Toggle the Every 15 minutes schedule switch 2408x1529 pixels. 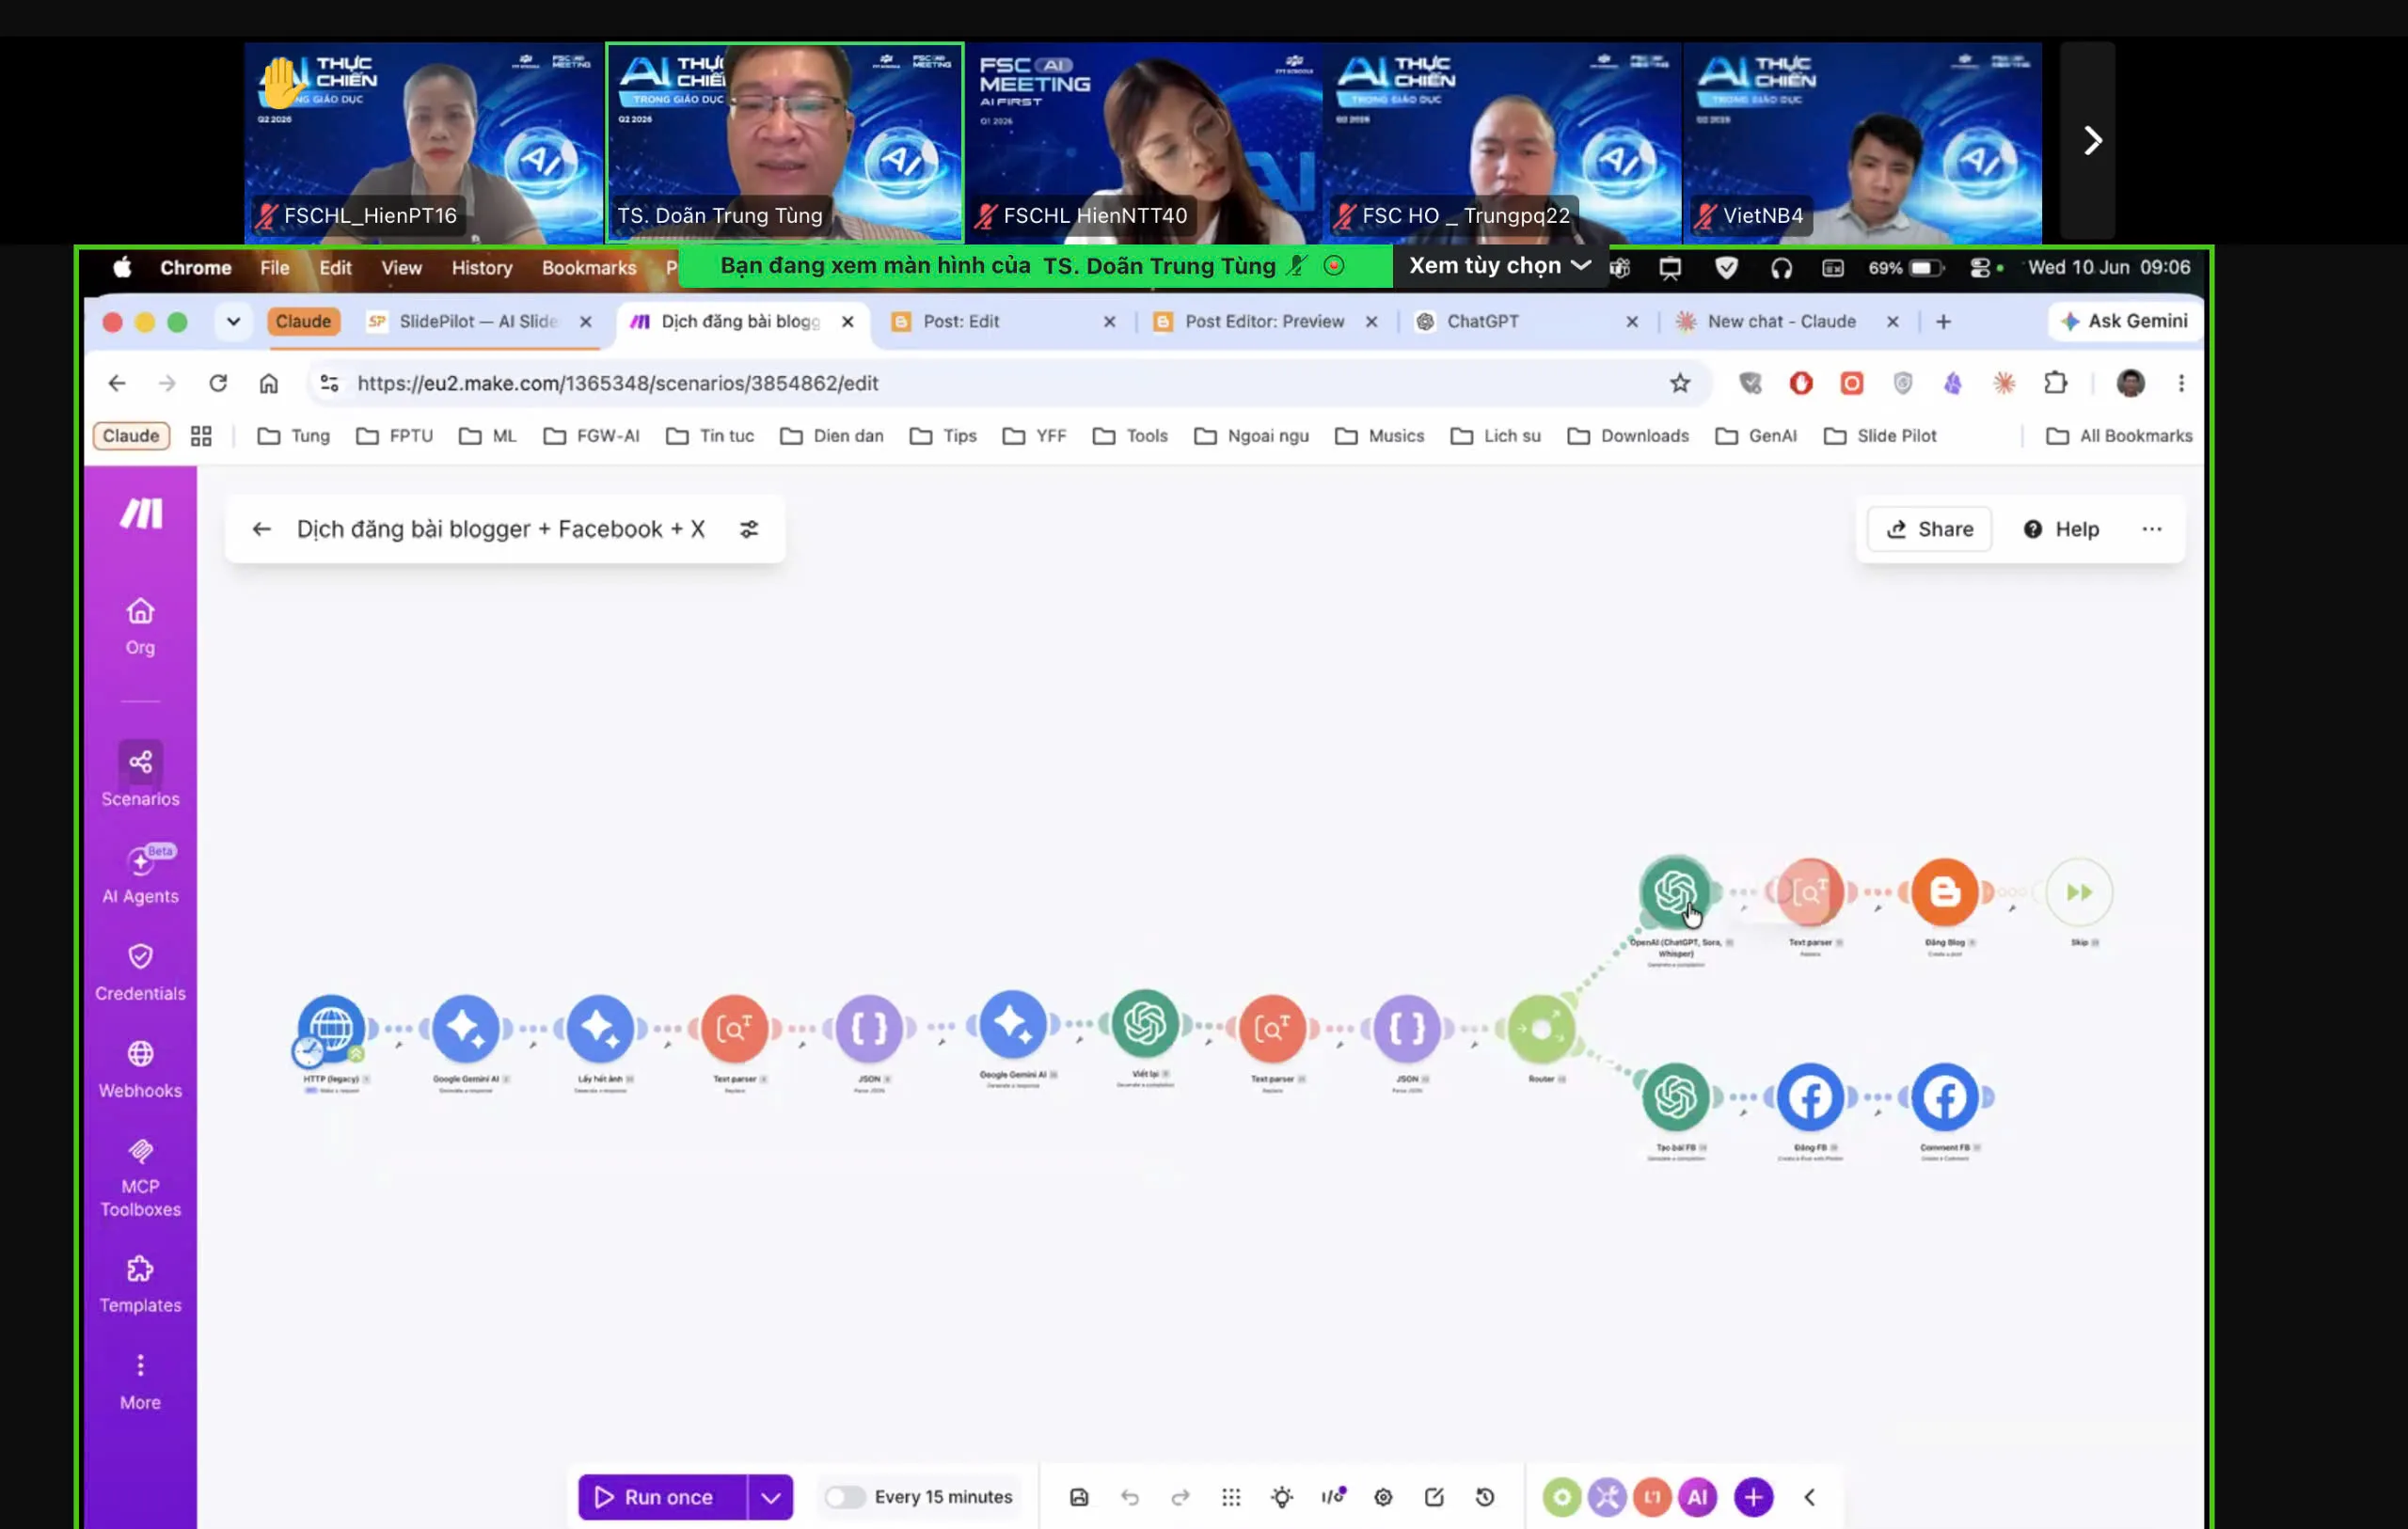point(844,1497)
